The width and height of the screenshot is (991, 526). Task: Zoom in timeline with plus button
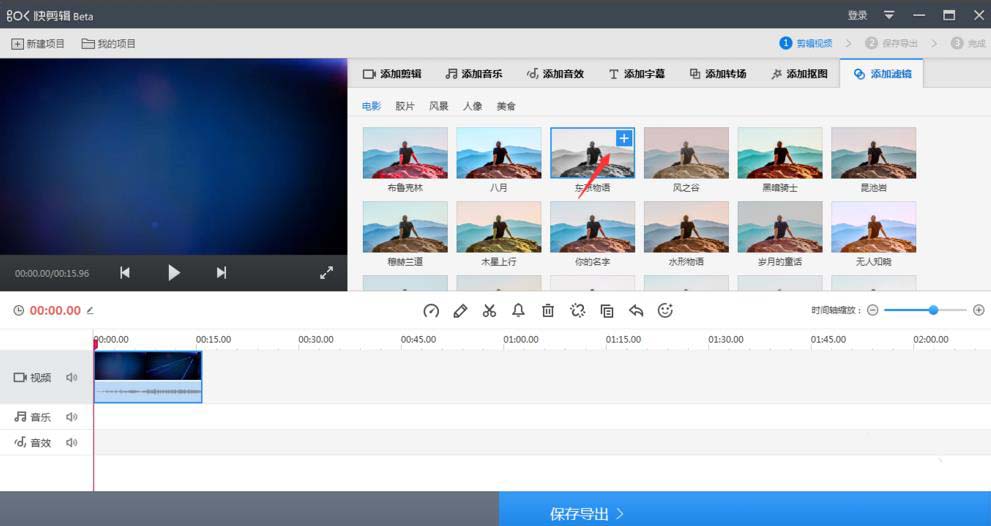978,310
